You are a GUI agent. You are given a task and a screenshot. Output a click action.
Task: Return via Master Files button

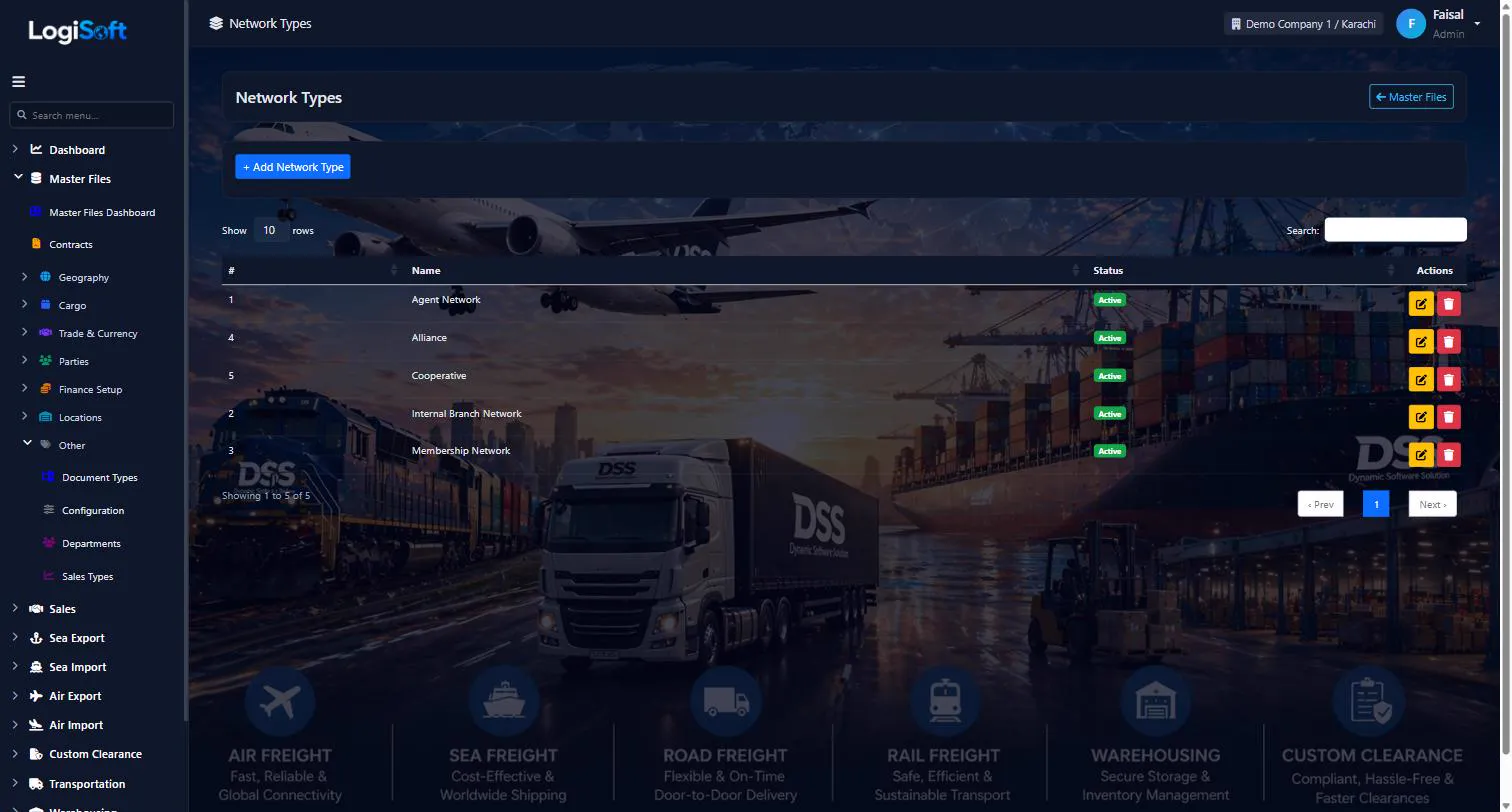(1411, 97)
